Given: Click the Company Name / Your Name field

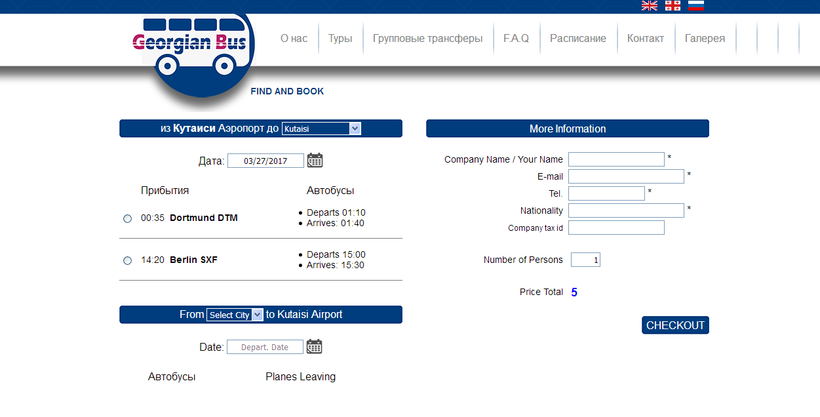Looking at the screenshot, I should click(616, 159).
